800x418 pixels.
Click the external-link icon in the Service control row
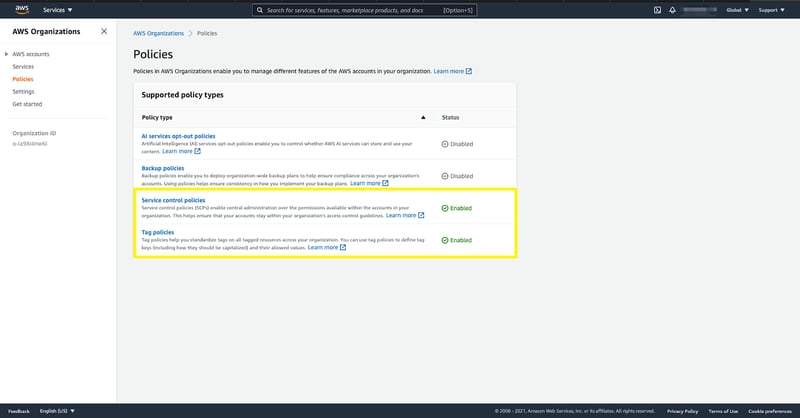point(421,215)
